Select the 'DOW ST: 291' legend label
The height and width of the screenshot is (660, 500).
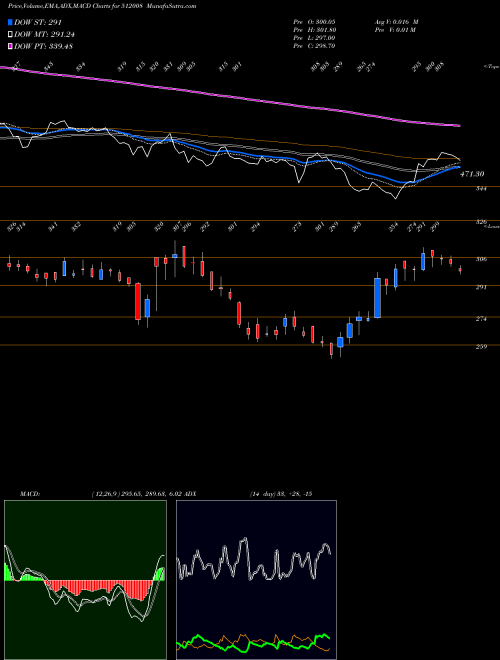(x=38, y=23)
